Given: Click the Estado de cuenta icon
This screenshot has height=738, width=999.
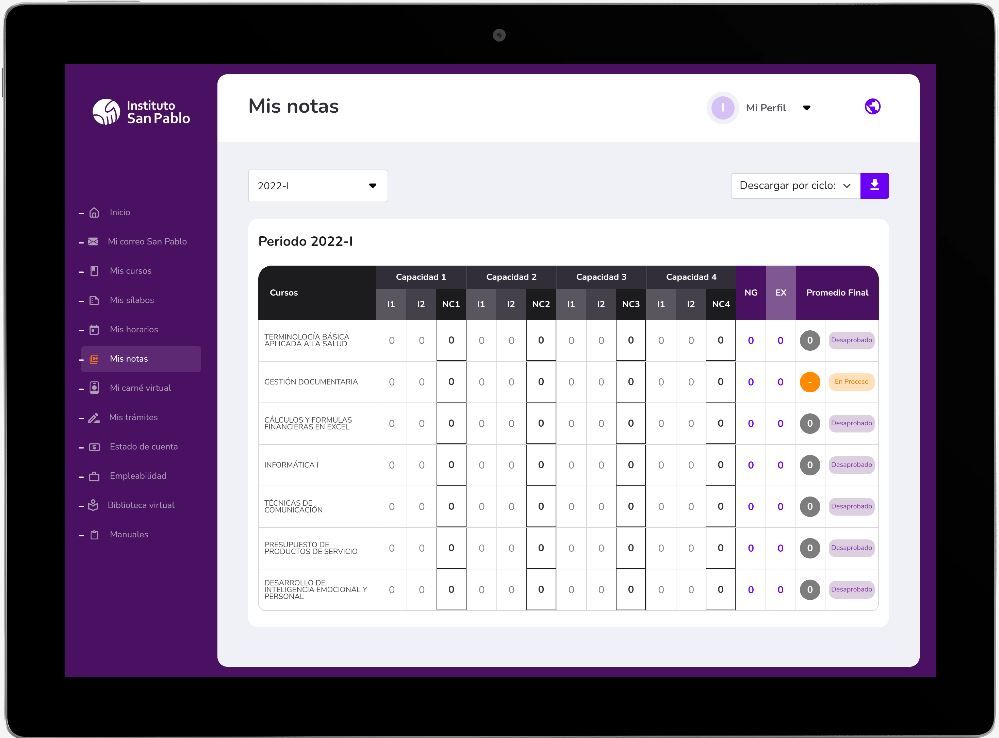Looking at the screenshot, I should pyautogui.click(x=94, y=447).
